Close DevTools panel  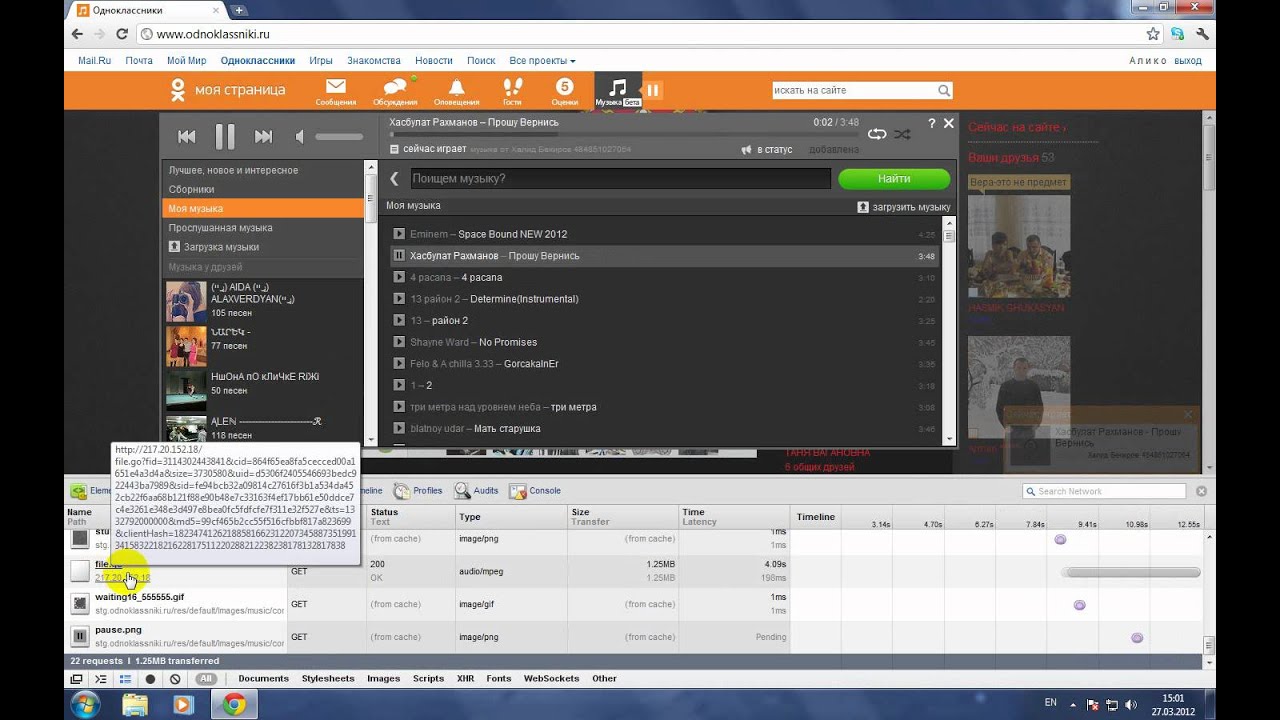[1201, 491]
